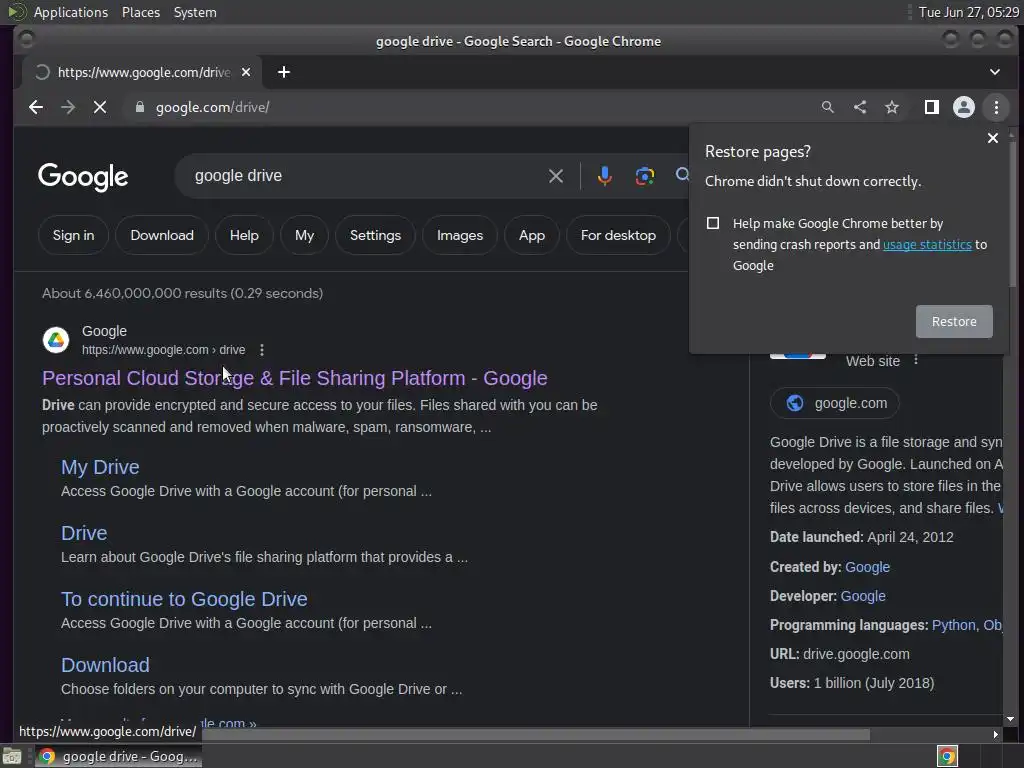
Task: Open the Google logo homepage
Action: click(83, 177)
